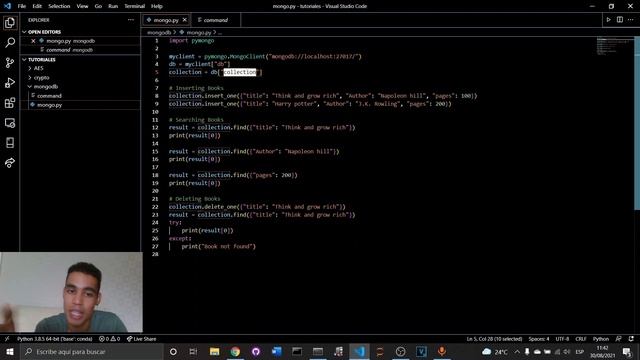This screenshot has width=640, height=360.
Task: Click the errors and warnings status indicator
Action: coord(109,339)
